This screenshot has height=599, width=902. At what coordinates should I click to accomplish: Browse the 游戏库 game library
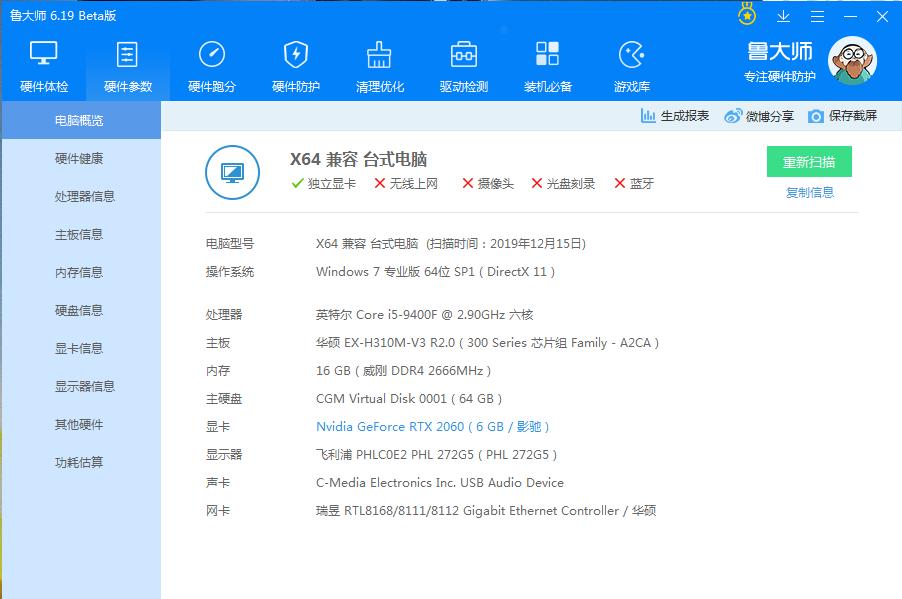631,65
